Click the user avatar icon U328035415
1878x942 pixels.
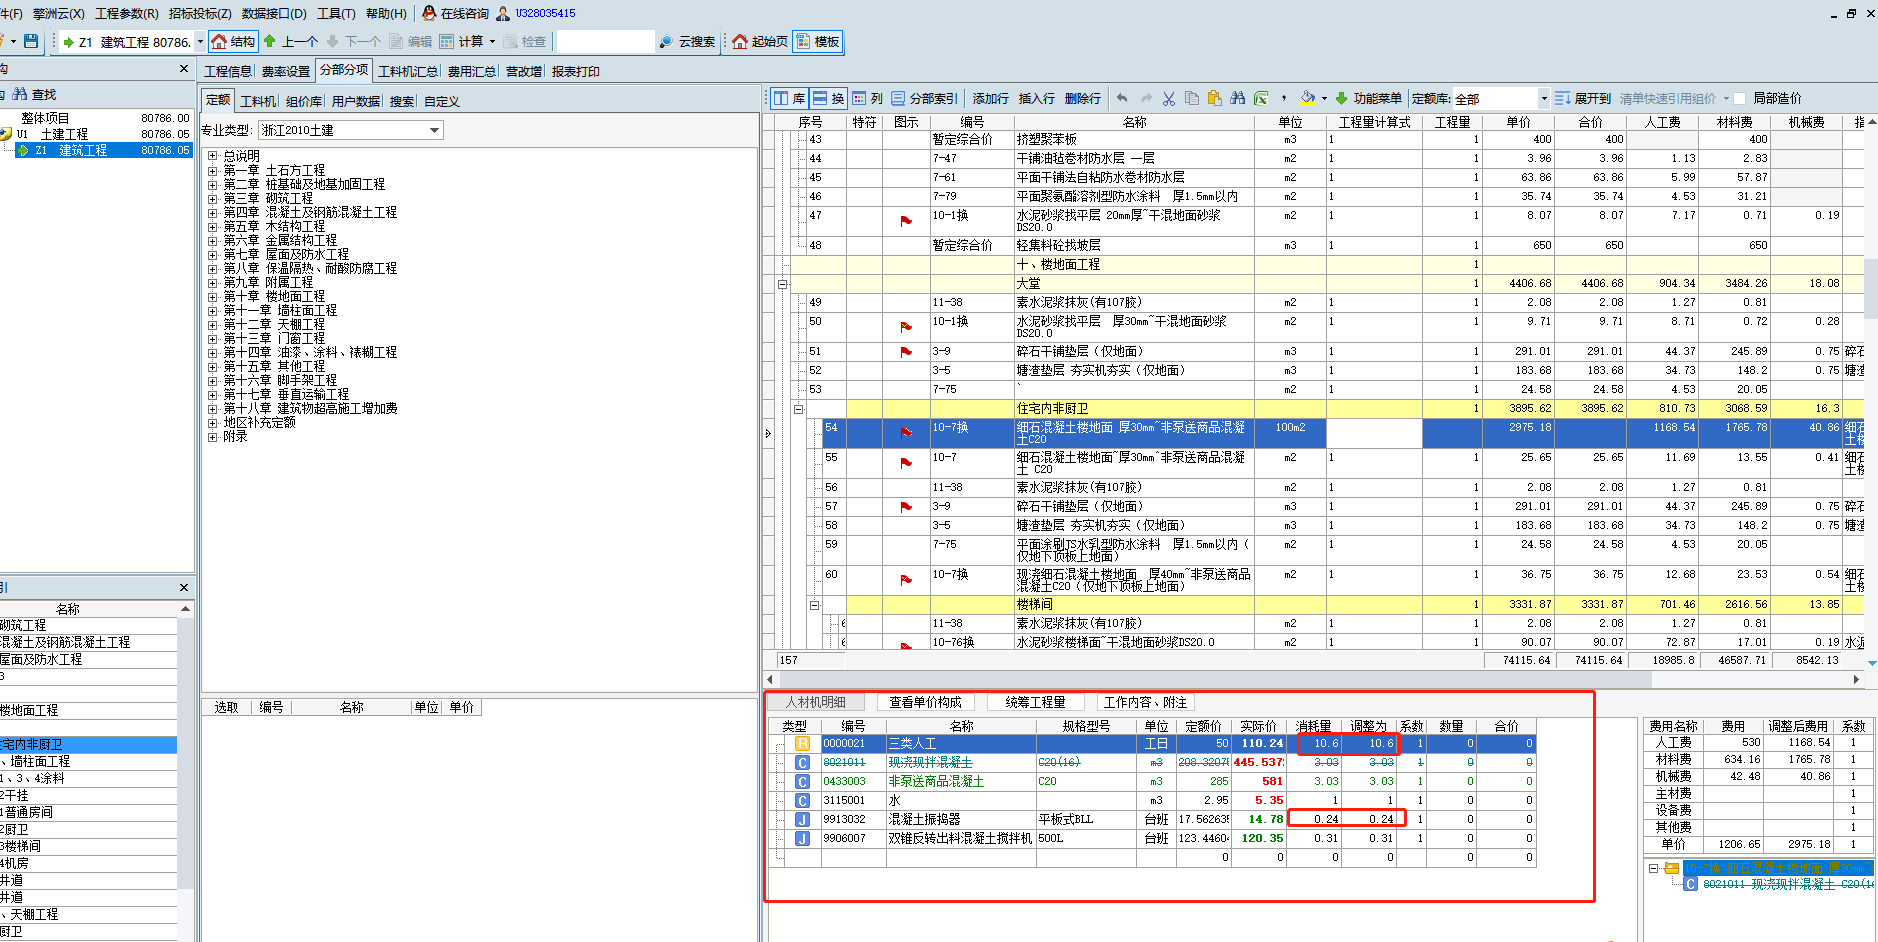503,13
